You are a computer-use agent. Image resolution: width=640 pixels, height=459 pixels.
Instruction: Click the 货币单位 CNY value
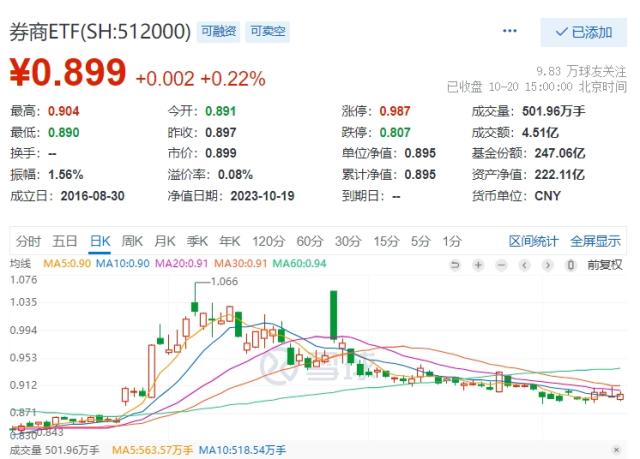547,196
